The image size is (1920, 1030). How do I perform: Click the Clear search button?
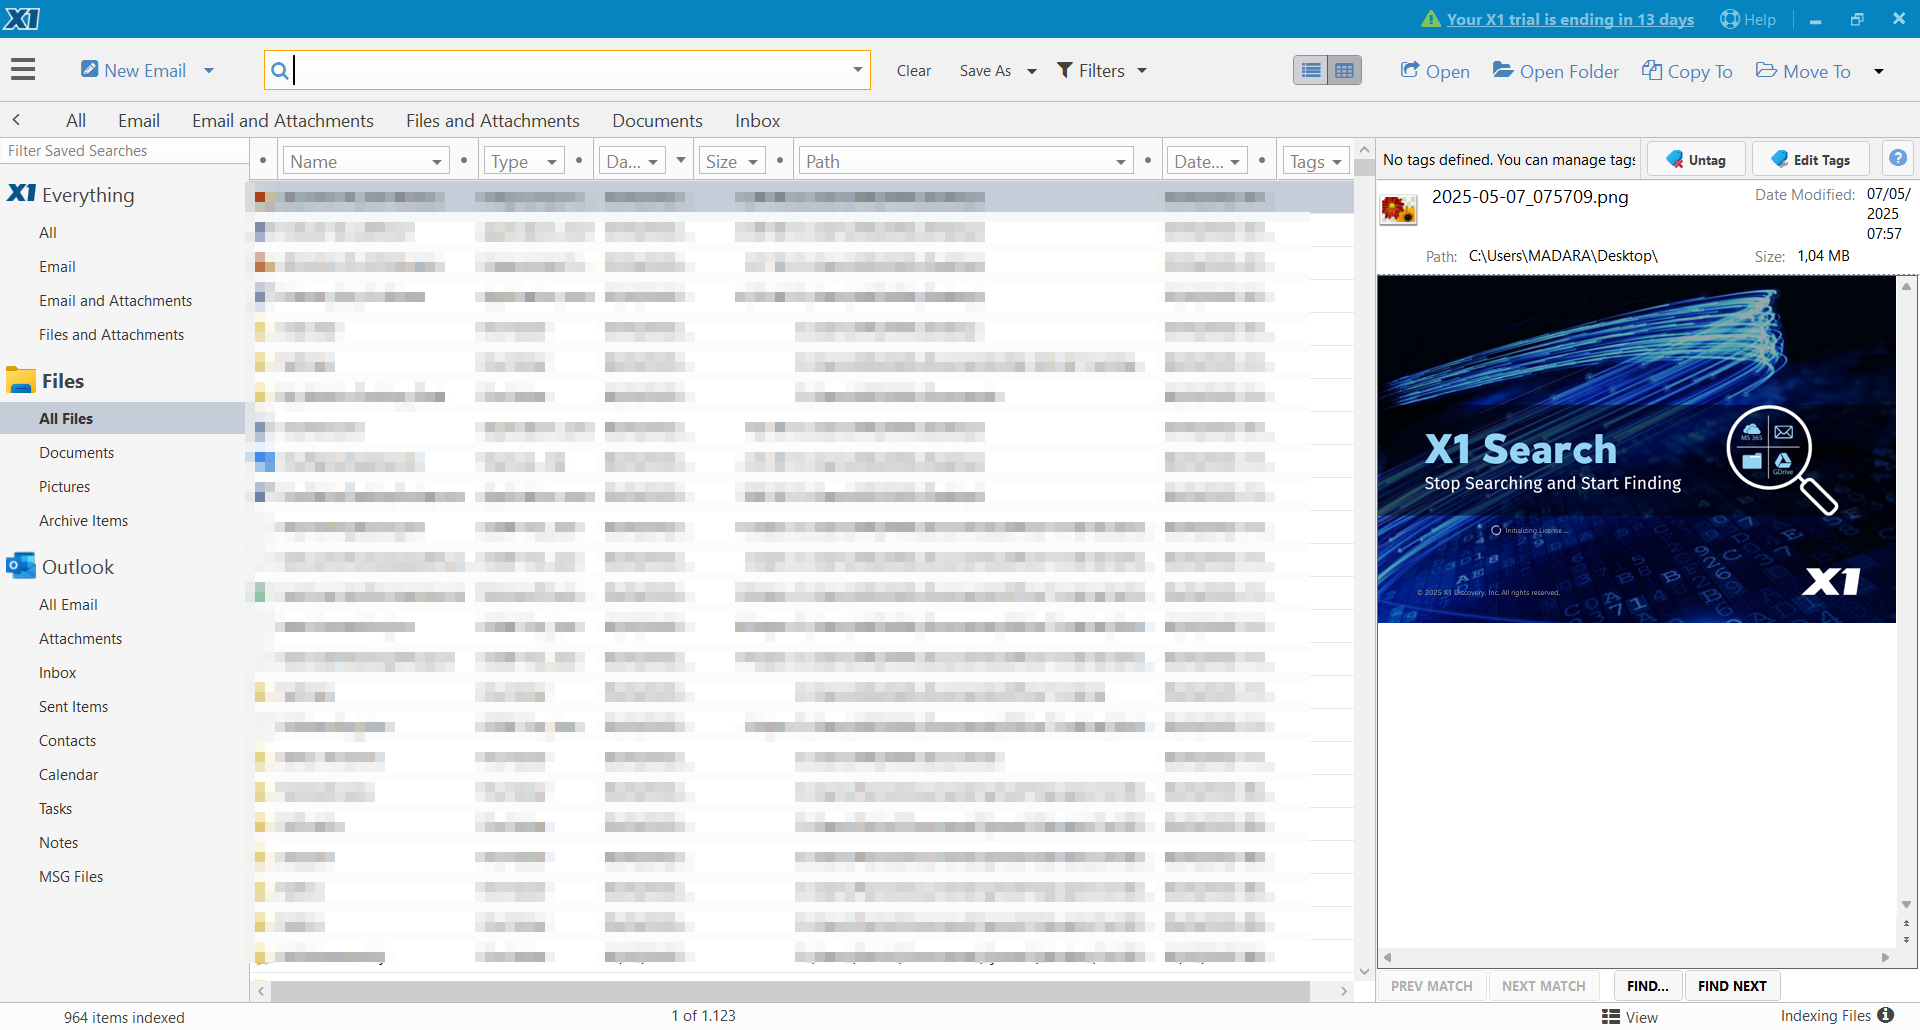click(x=914, y=70)
